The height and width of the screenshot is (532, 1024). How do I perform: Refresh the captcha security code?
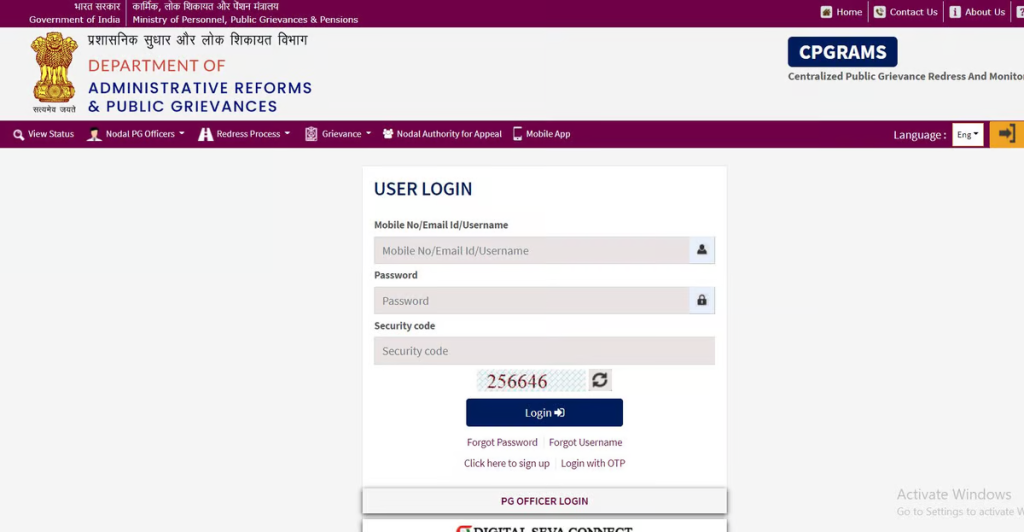tap(600, 380)
